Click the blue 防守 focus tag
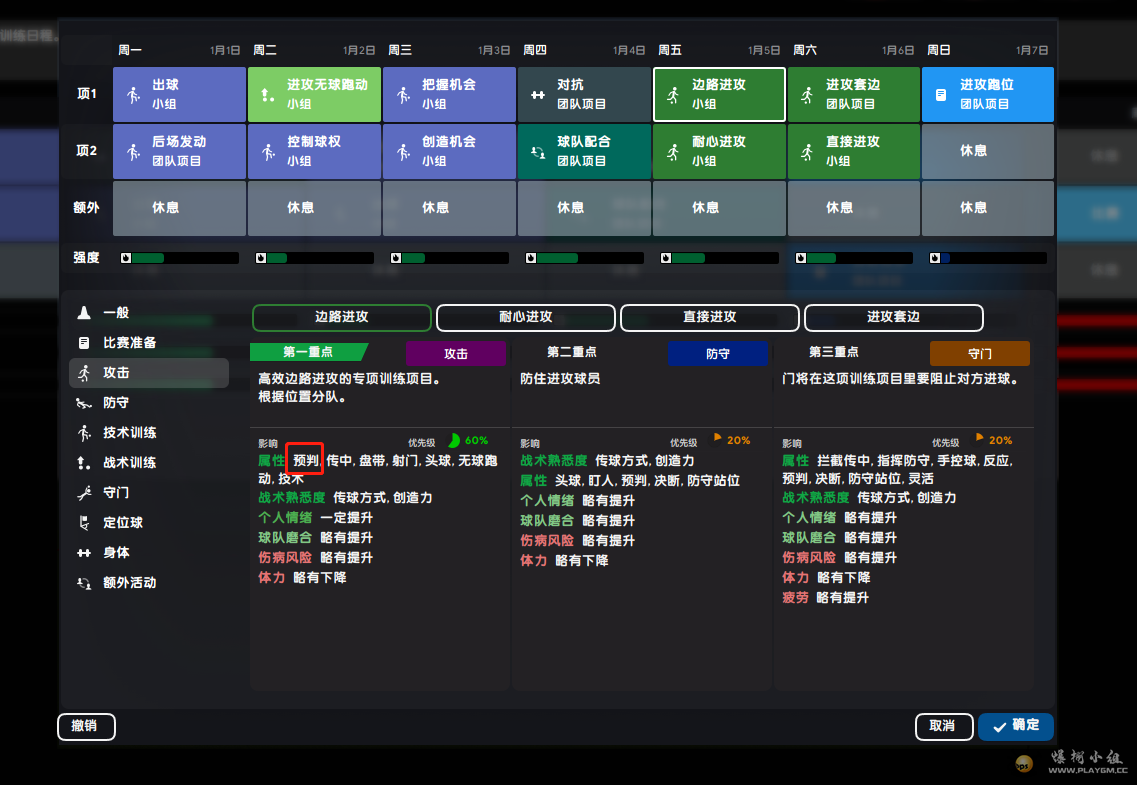Screen dimensions: 1137x785 (x=717, y=353)
